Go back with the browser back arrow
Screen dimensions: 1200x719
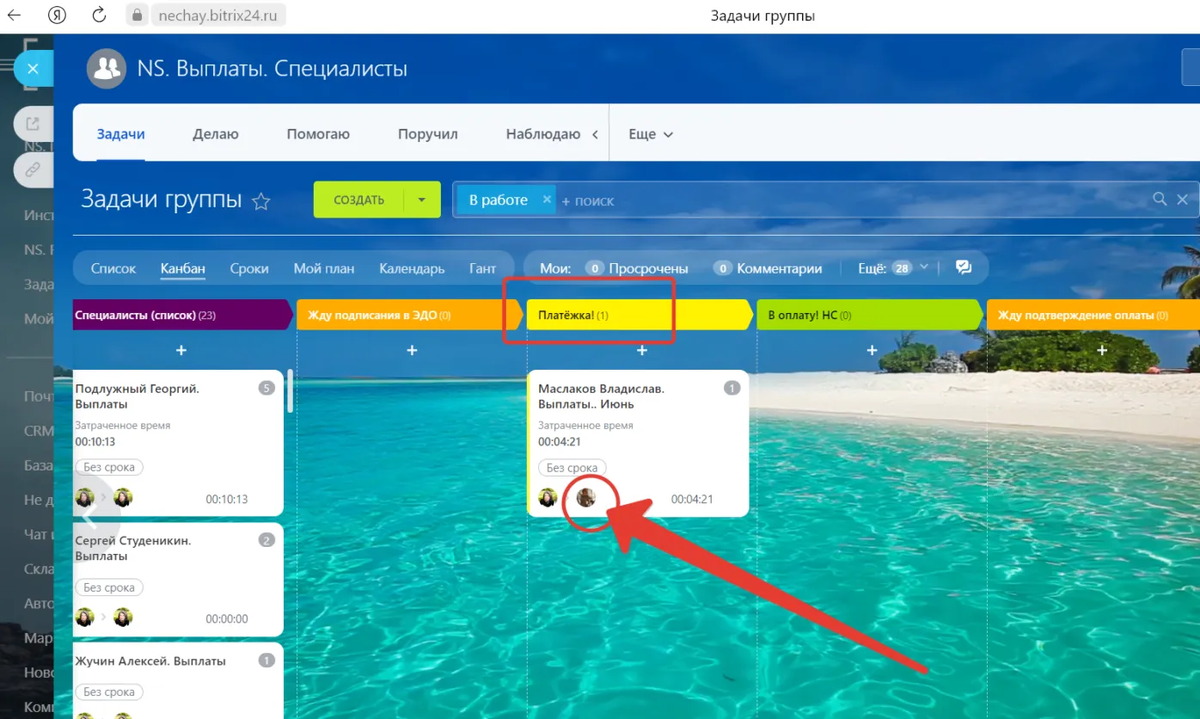click(x=15, y=15)
